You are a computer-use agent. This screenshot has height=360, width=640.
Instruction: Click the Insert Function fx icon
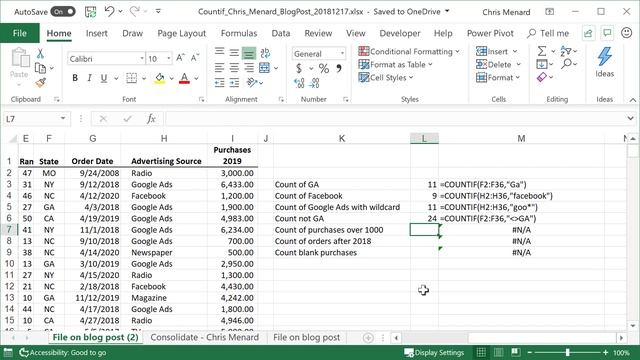click(151, 119)
